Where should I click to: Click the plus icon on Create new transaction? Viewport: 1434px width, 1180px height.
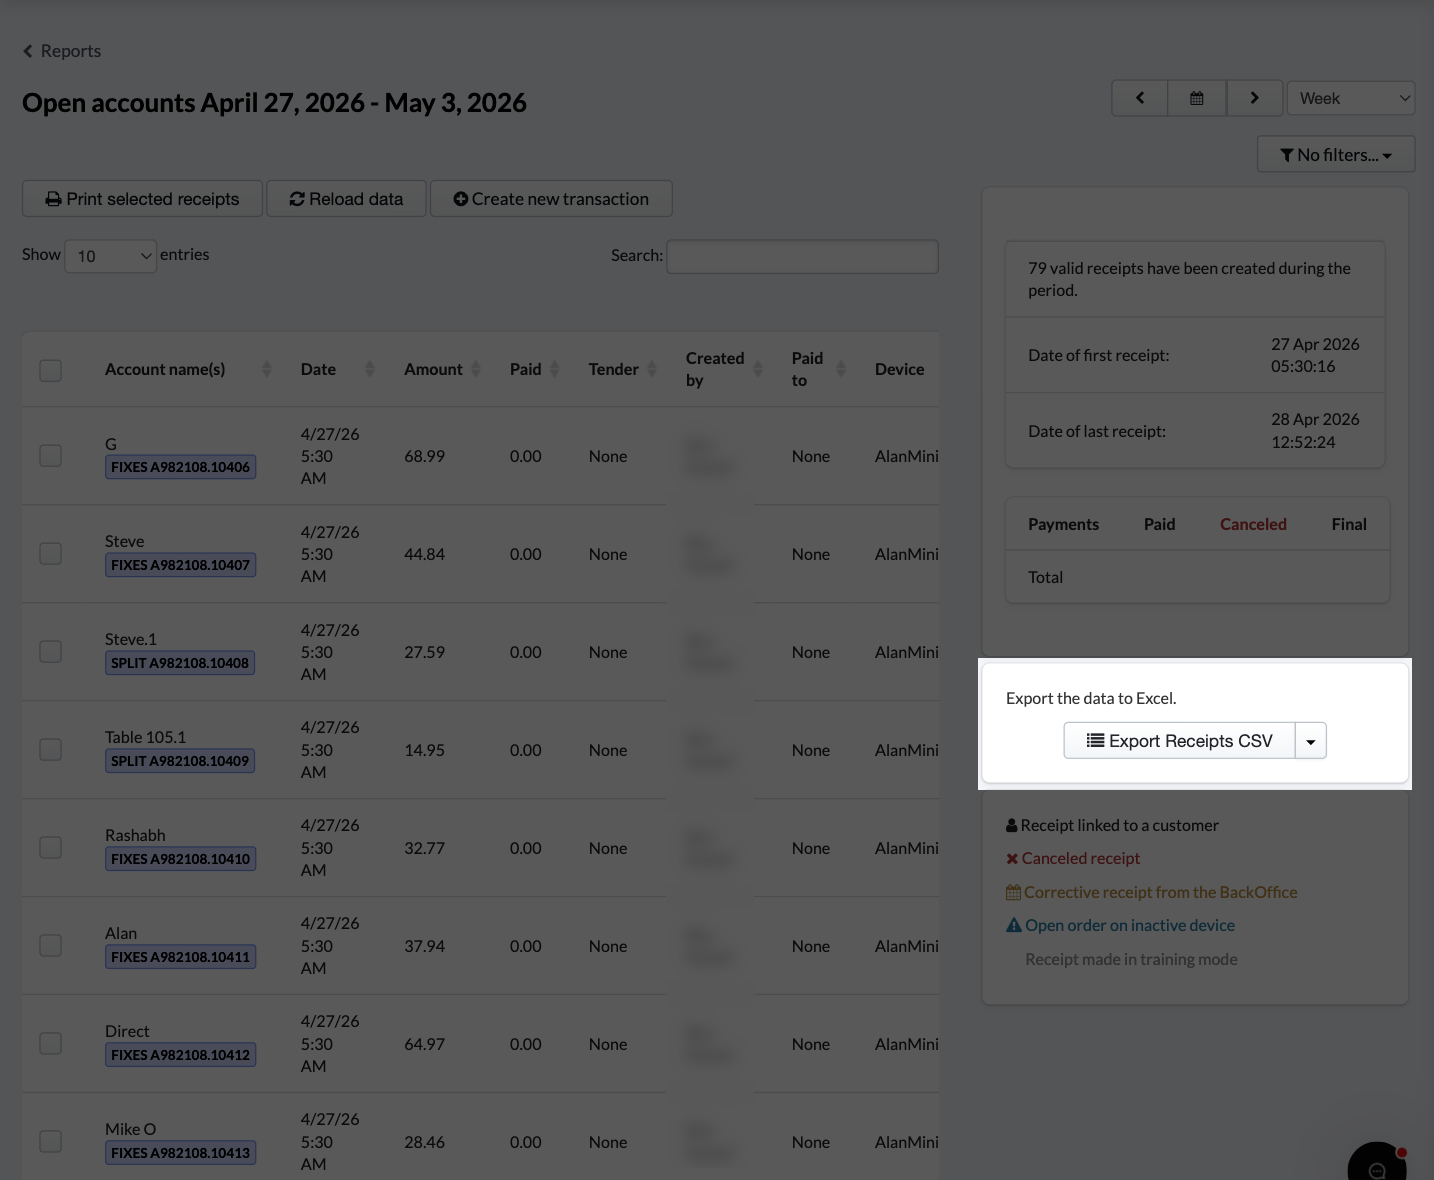pyautogui.click(x=461, y=198)
